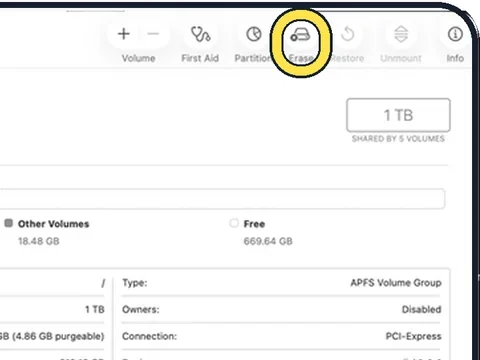Click the 1 TB value in left table
480x360 pixels.
(x=95, y=310)
